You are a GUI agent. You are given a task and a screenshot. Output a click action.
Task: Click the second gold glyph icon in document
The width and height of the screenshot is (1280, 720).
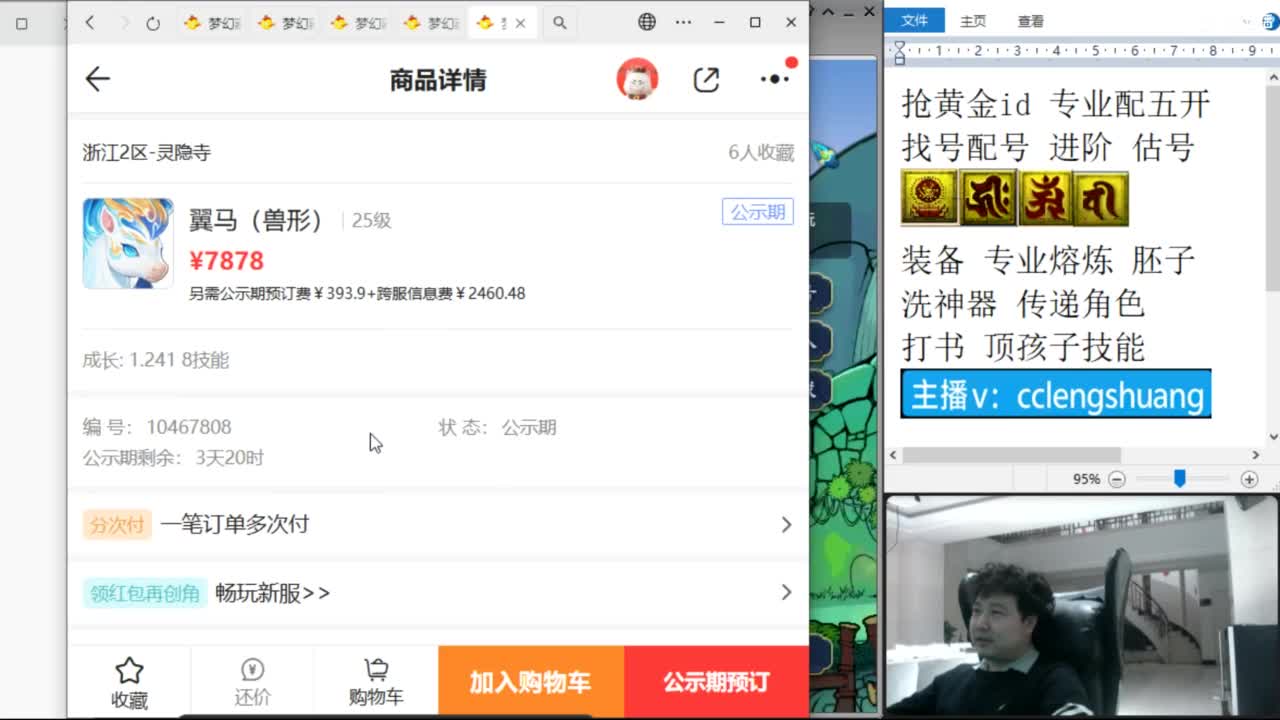tap(988, 198)
